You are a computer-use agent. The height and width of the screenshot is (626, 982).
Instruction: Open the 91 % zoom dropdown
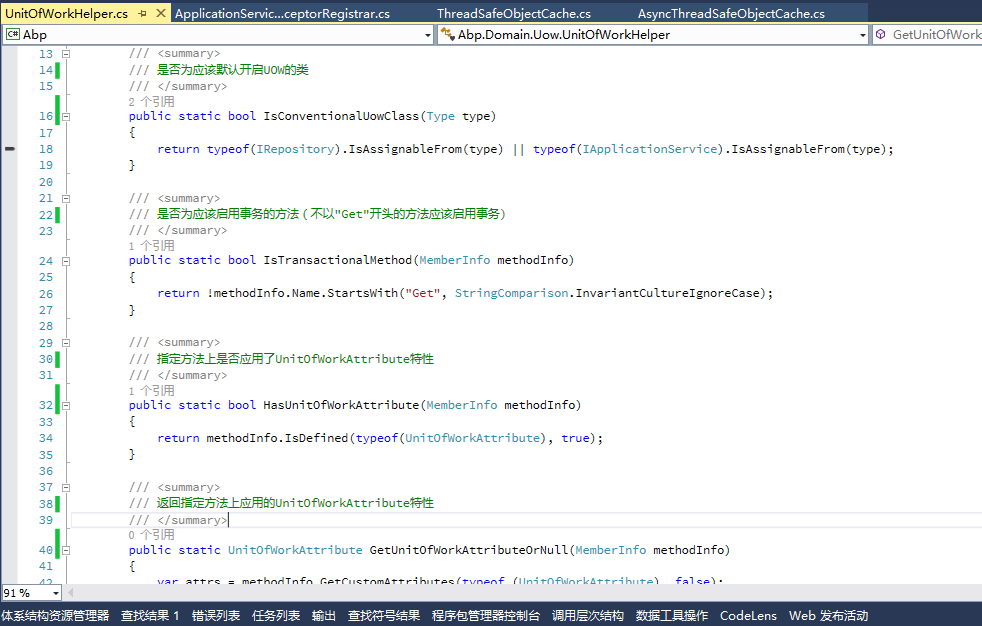56,593
